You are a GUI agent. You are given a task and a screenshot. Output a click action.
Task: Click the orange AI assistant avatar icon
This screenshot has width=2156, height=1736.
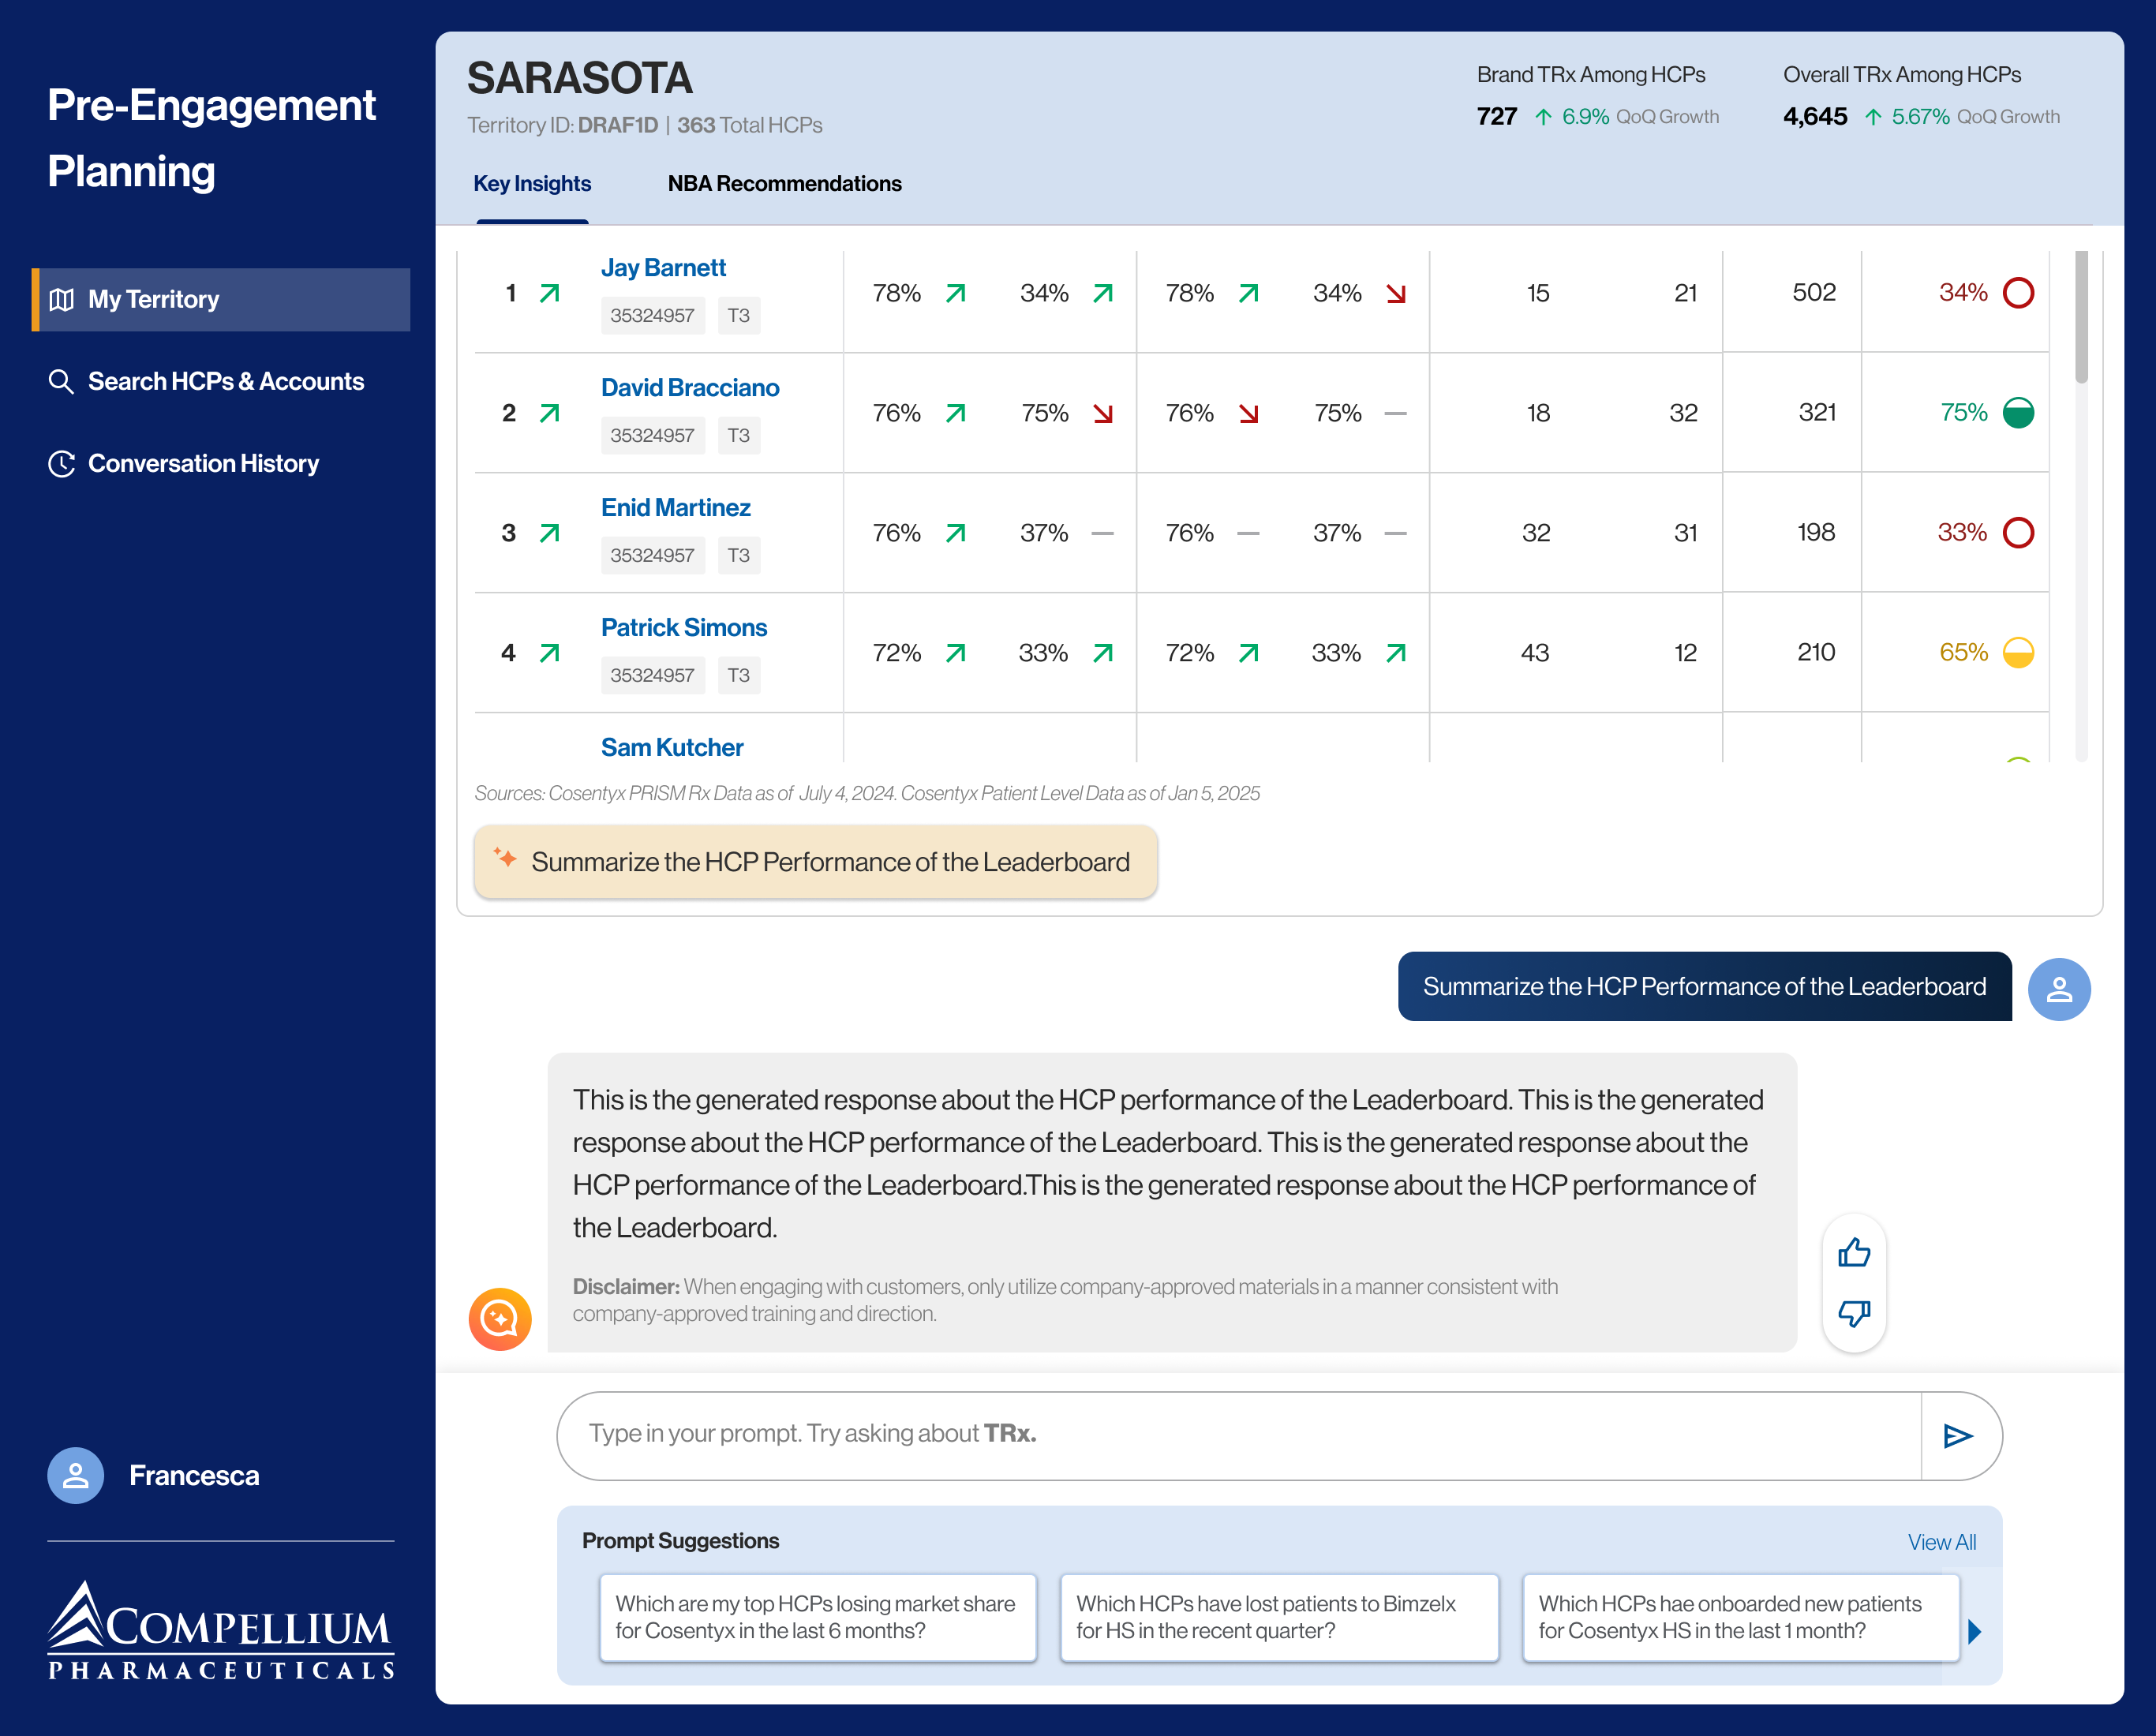500,1319
